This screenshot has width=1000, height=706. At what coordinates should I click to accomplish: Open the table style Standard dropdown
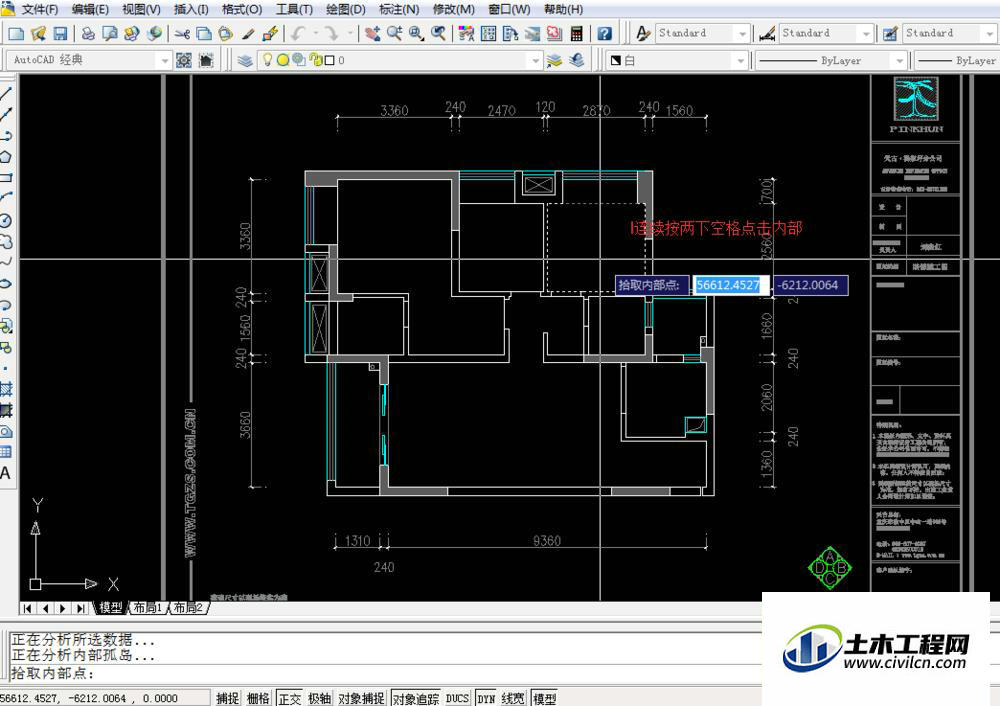click(x=990, y=33)
